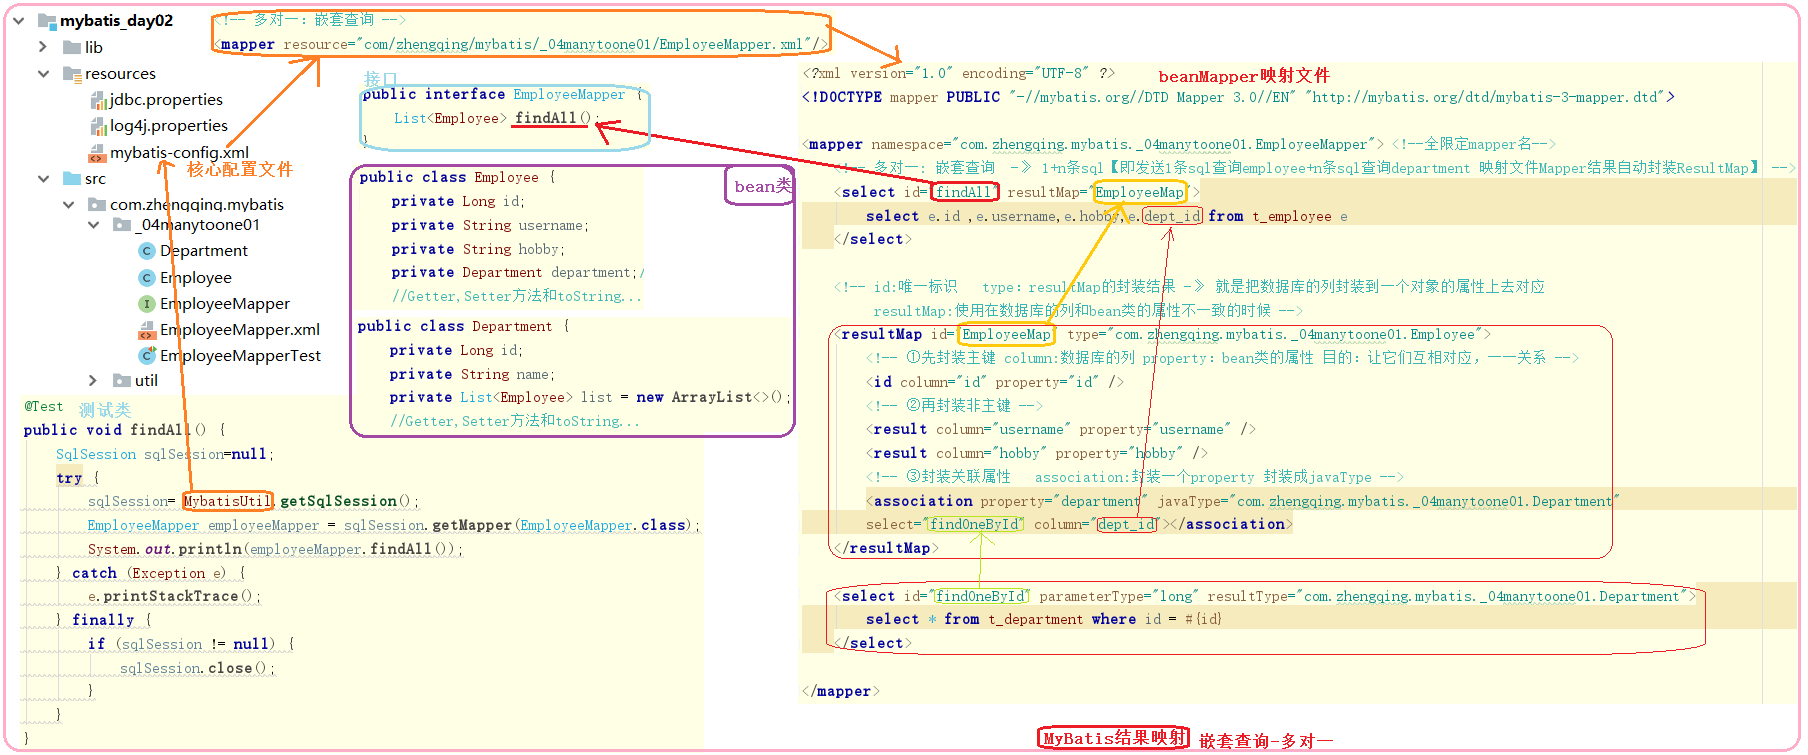Click 'private Department department;' field line

tap(515, 272)
